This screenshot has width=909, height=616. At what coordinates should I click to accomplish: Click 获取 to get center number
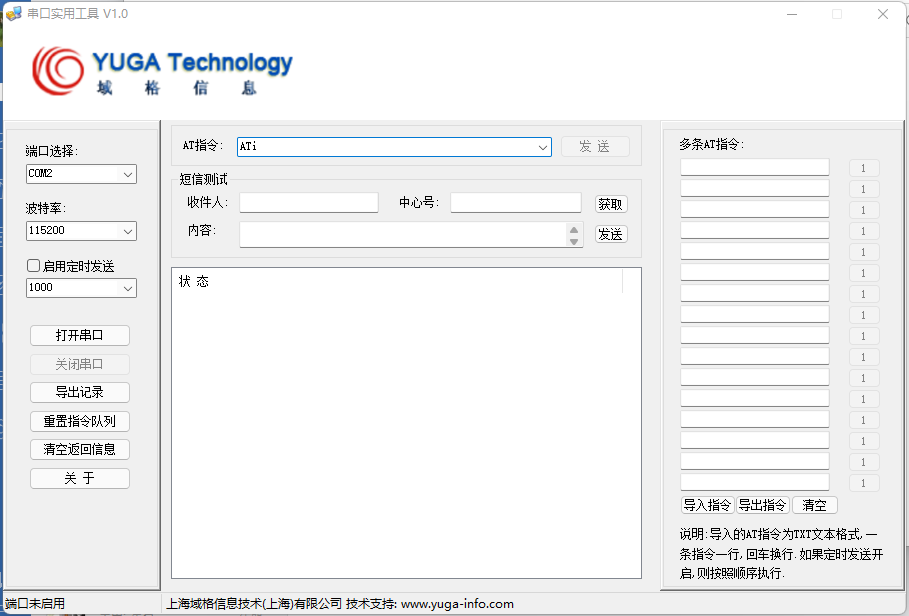pyautogui.click(x=611, y=204)
